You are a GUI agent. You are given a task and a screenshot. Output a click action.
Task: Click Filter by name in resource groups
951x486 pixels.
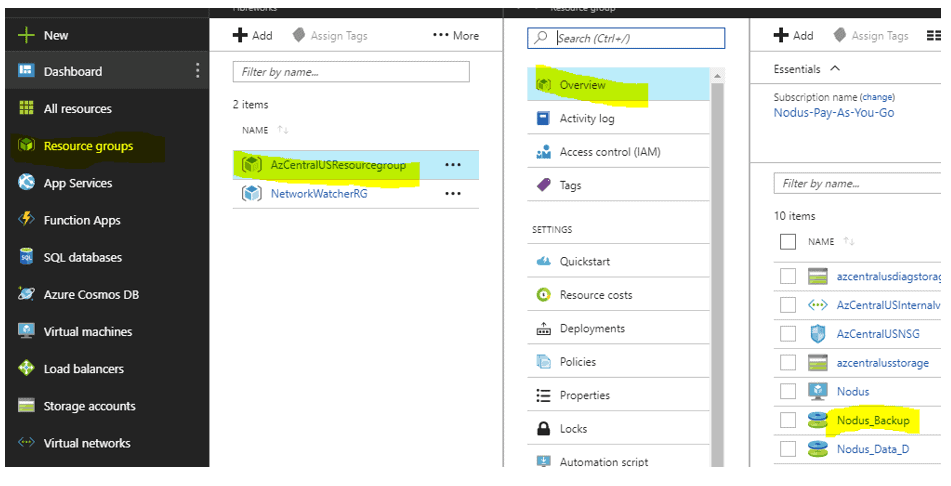point(351,72)
